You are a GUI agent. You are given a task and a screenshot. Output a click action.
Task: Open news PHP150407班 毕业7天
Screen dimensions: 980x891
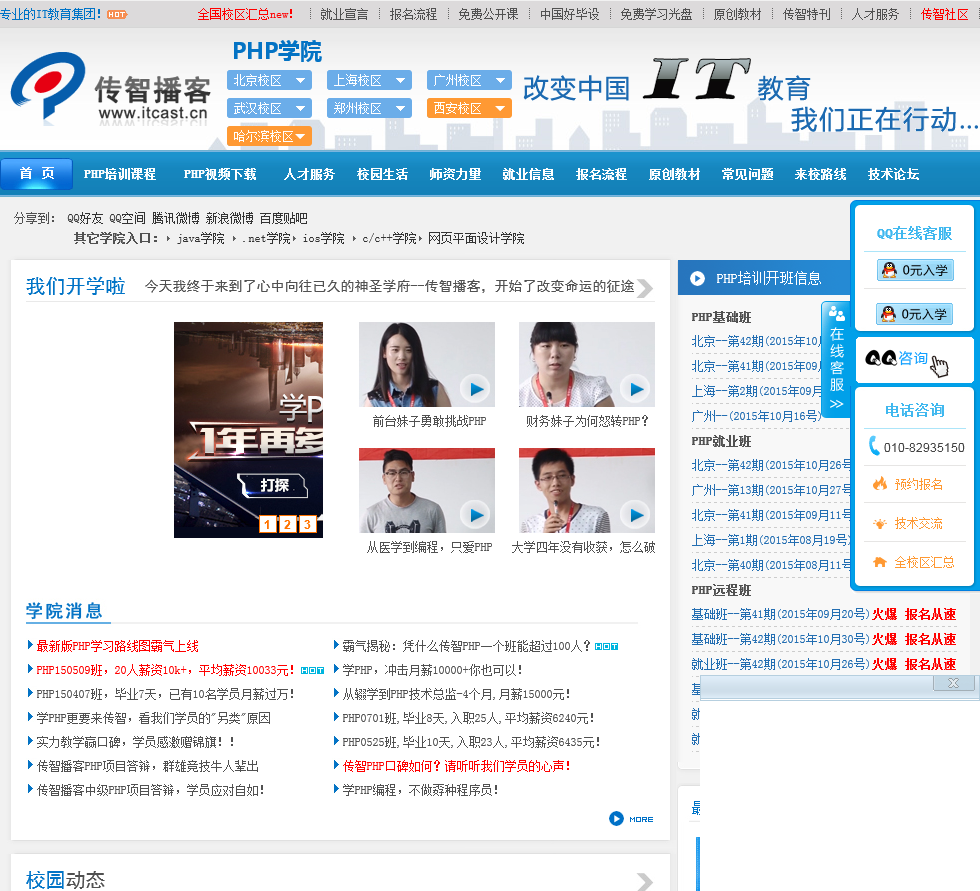coord(165,694)
